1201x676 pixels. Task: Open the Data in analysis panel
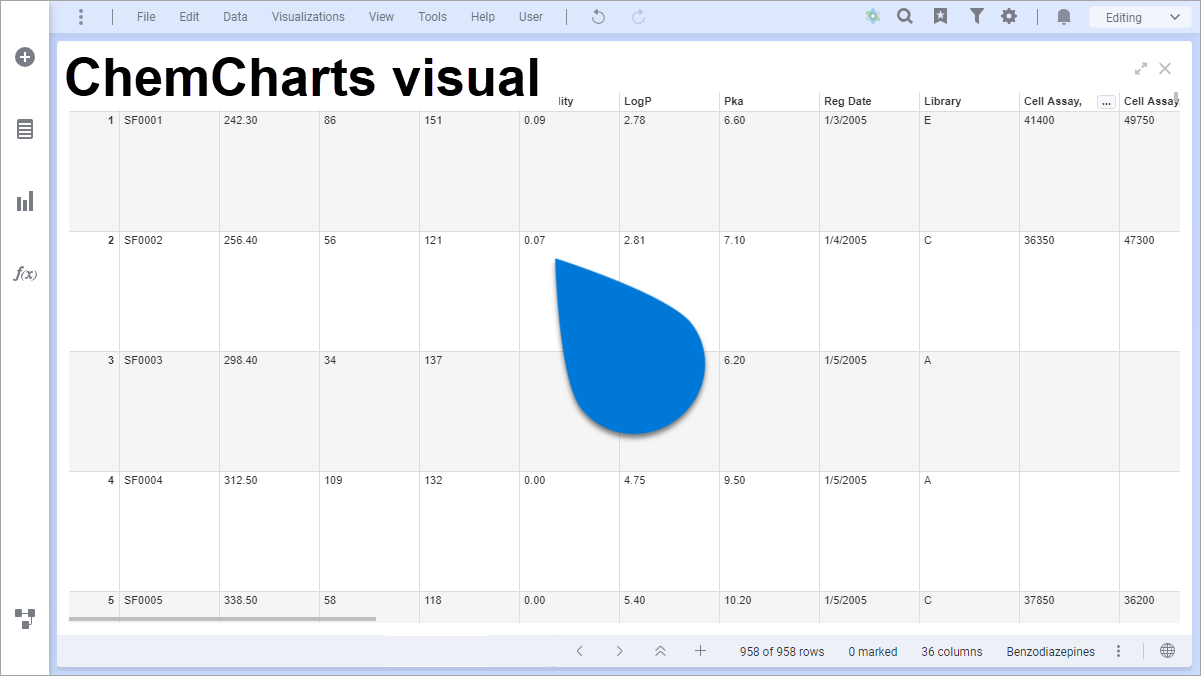(x=25, y=129)
